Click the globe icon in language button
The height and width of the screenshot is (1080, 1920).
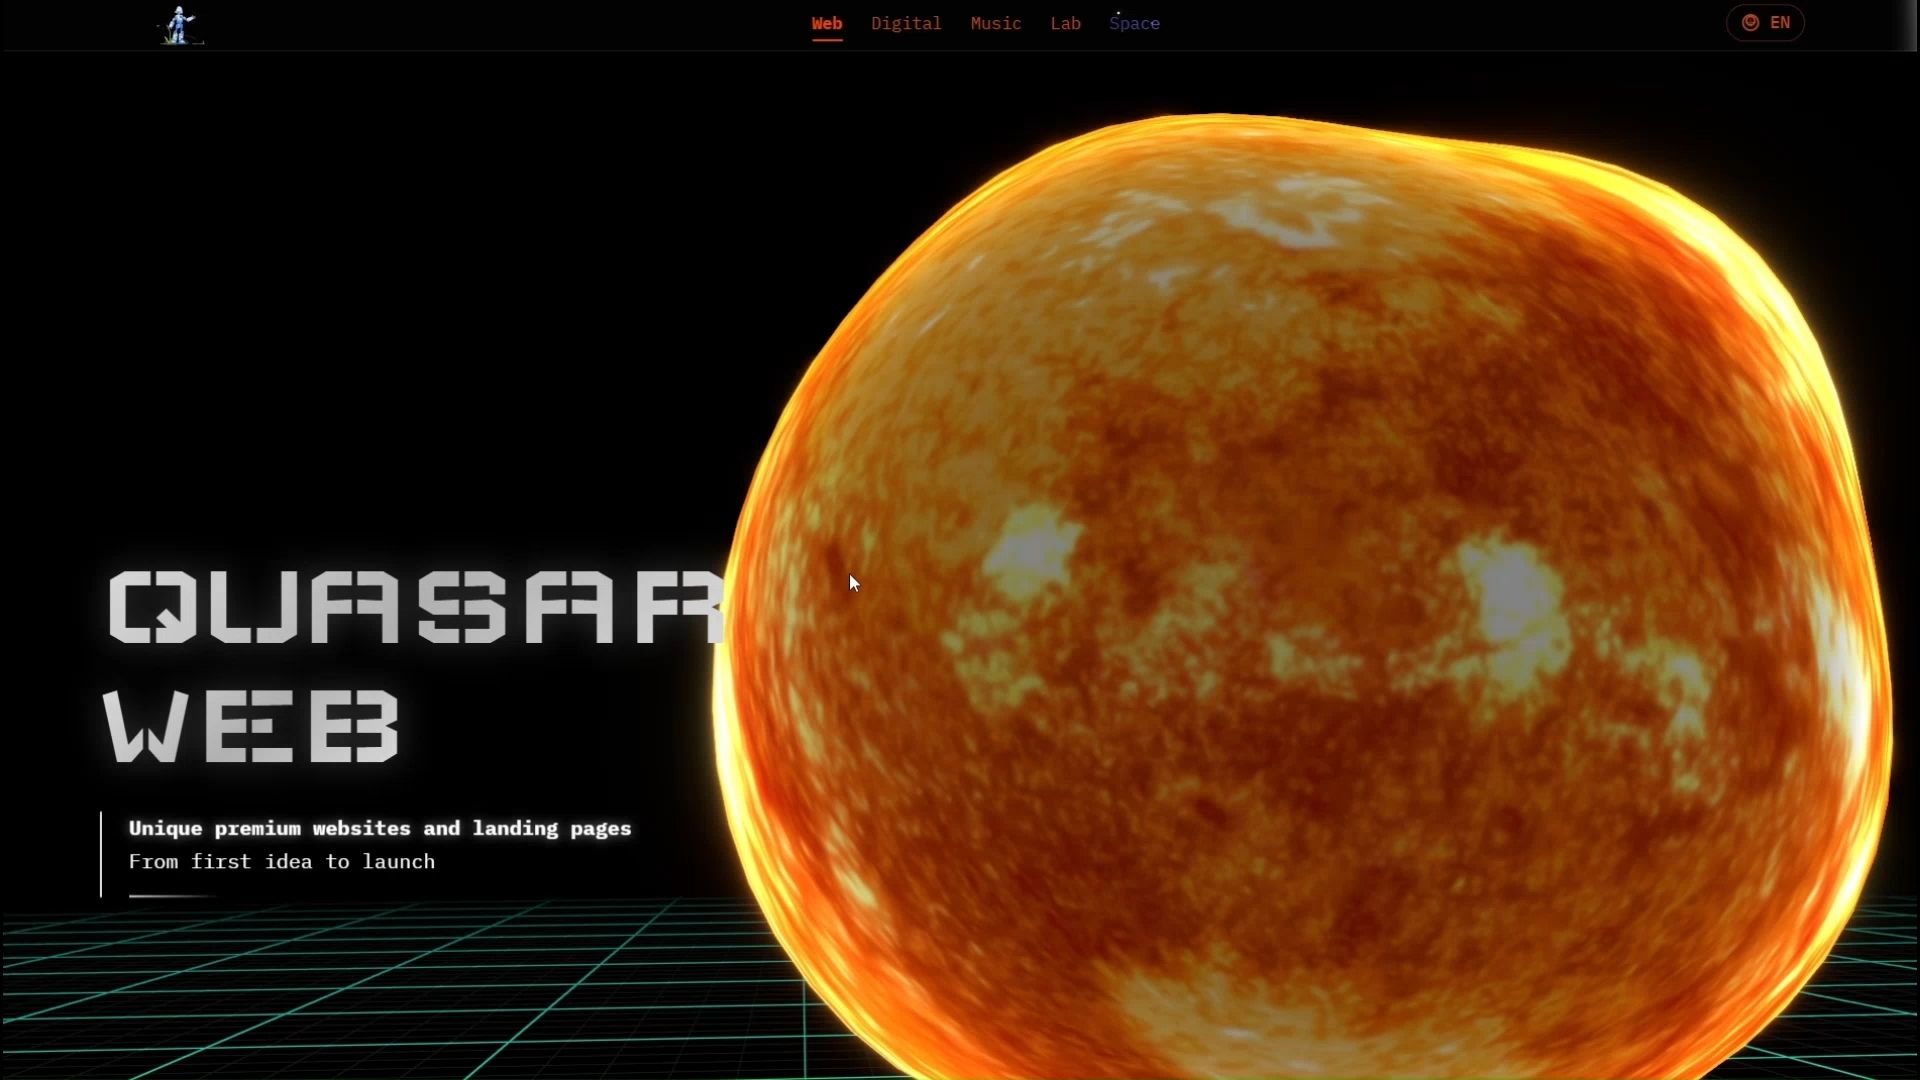(1750, 23)
